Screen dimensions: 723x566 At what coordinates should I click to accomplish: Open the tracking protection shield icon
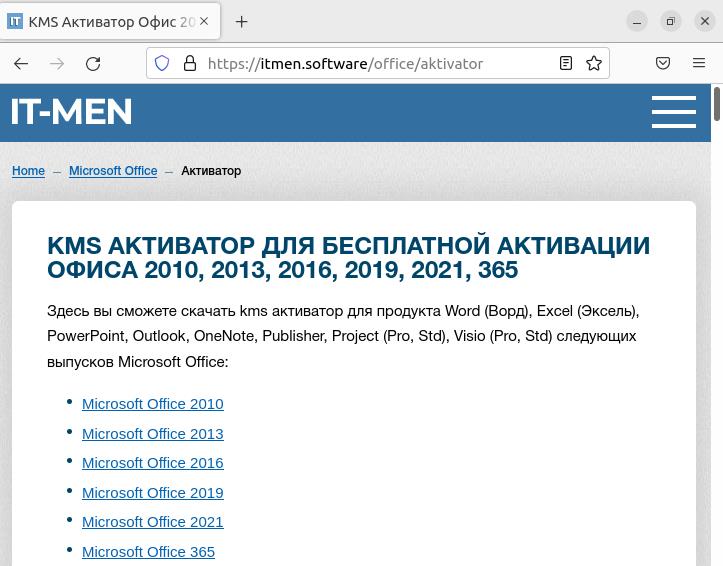[163, 63]
